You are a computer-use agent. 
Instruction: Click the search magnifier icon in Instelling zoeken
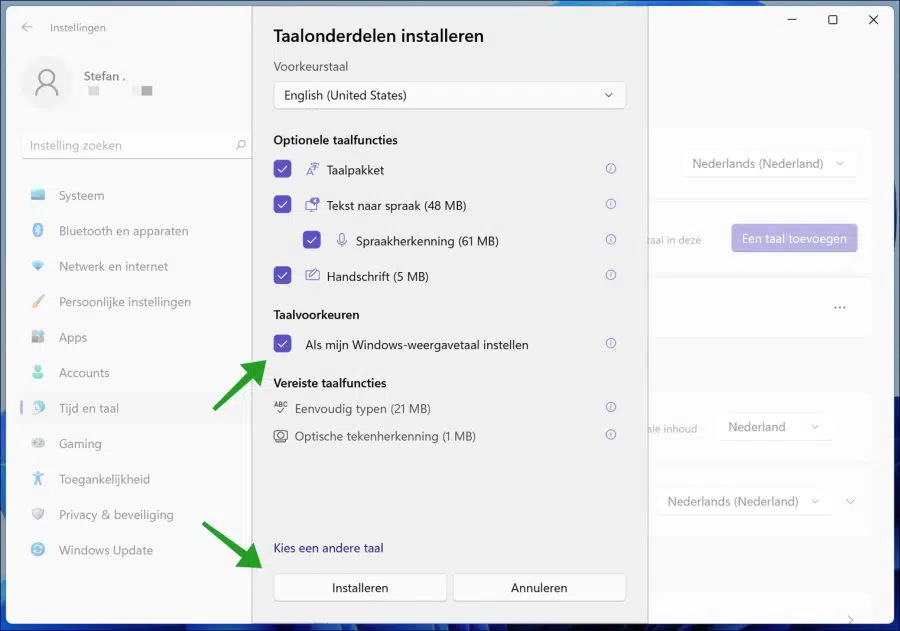coord(240,145)
